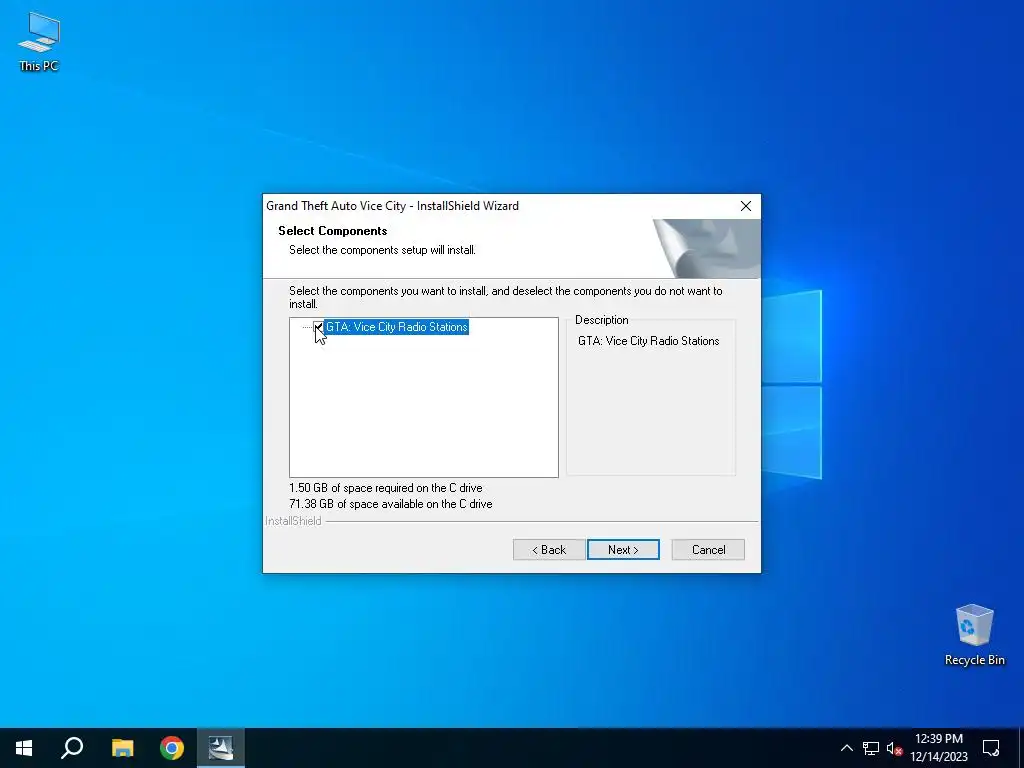Select the installer icon in taskbar

[x=221, y=748]
